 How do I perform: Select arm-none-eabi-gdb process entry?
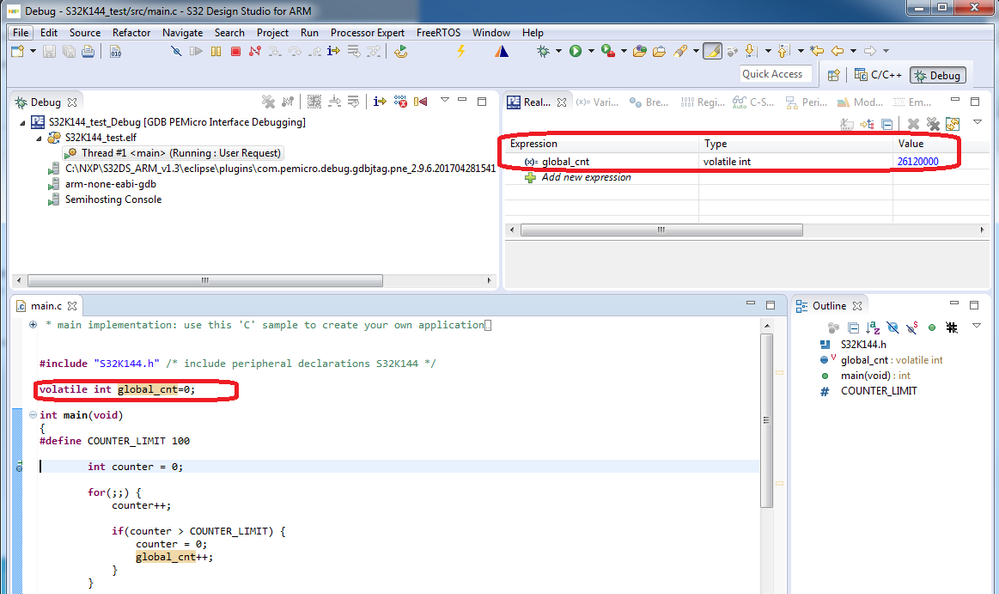103,184
